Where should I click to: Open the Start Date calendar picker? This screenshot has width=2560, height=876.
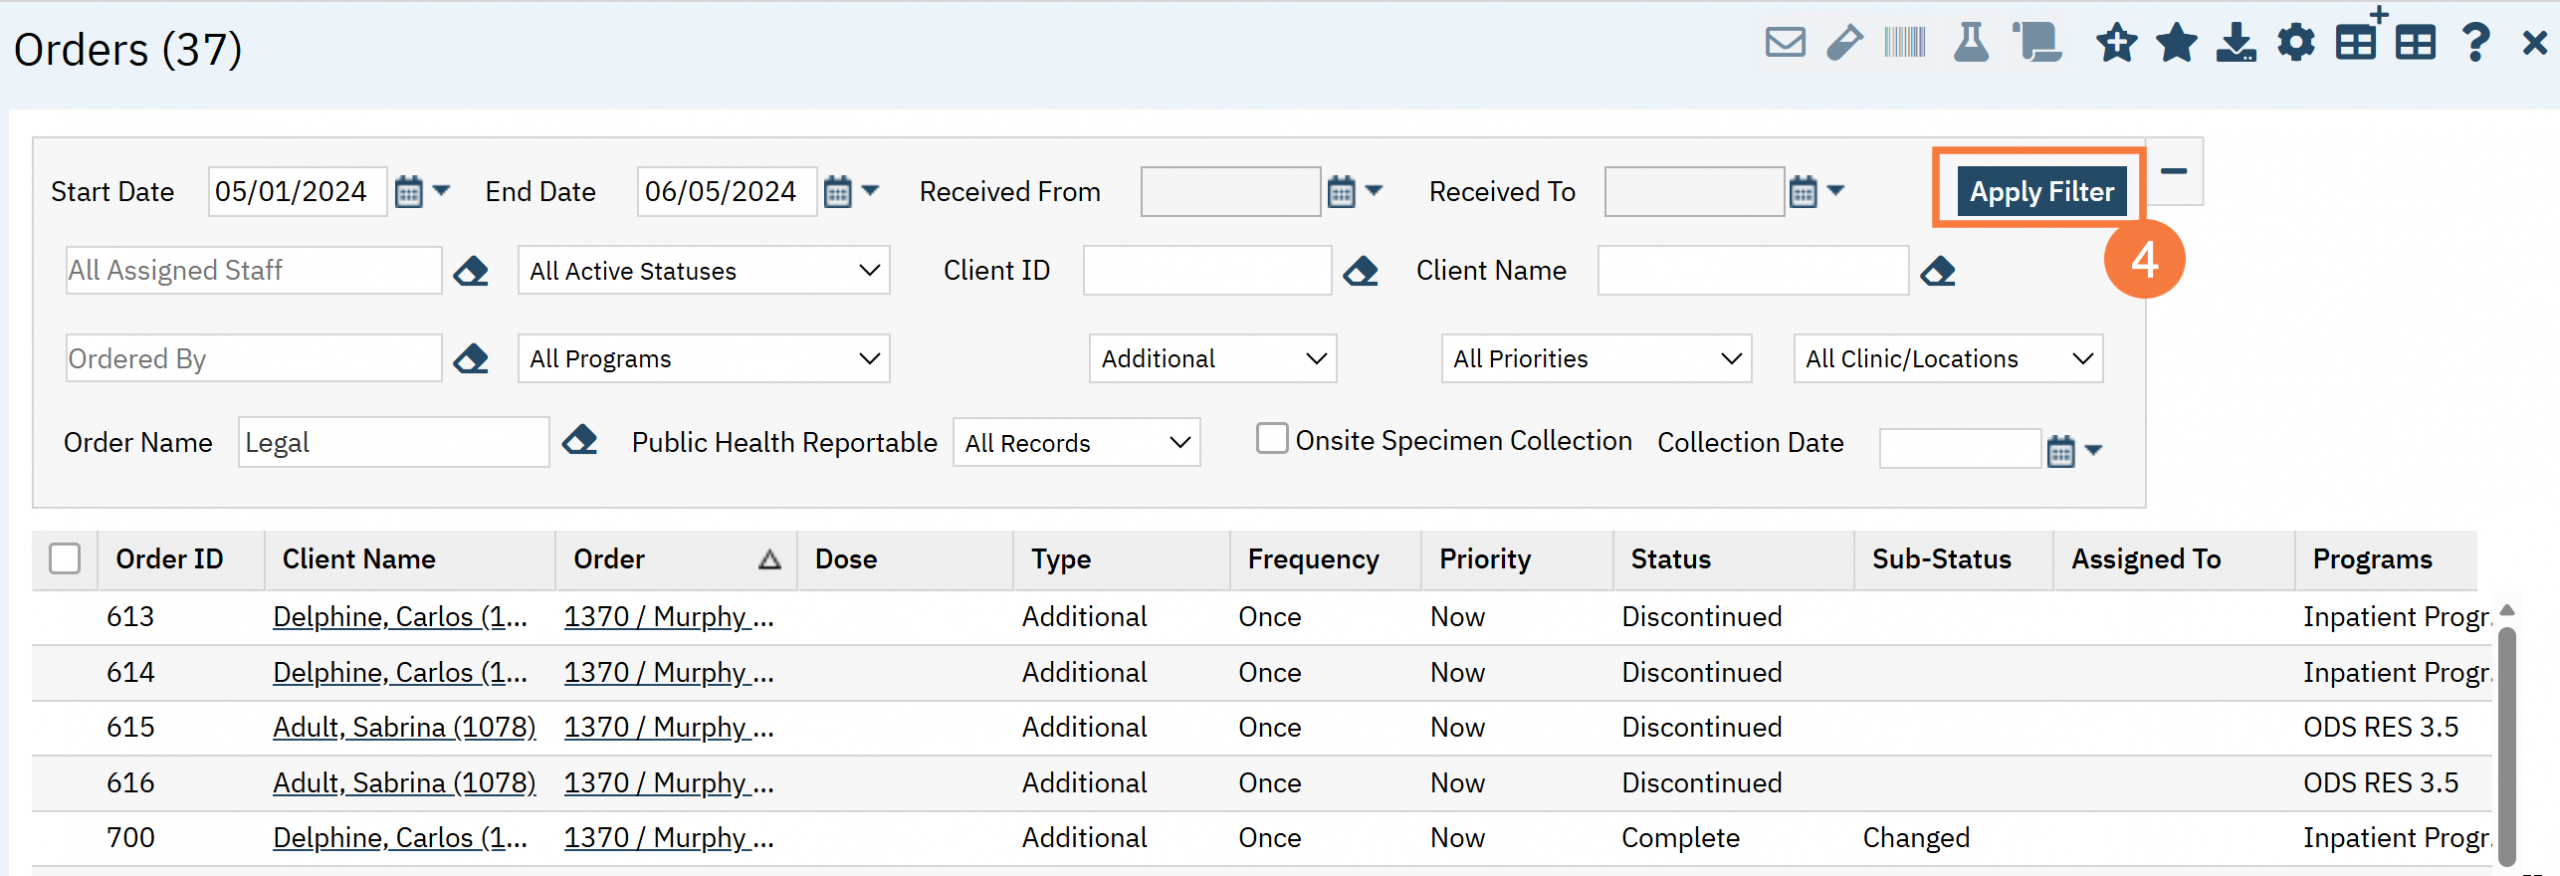409,191
